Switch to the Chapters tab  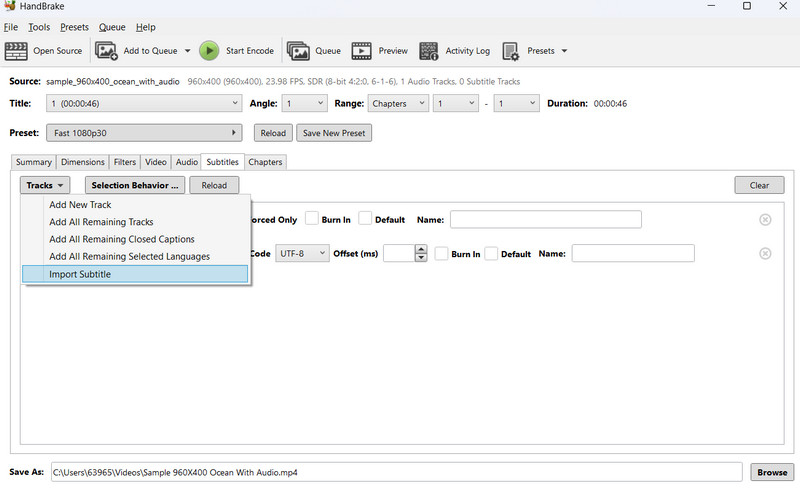[265, 162]
